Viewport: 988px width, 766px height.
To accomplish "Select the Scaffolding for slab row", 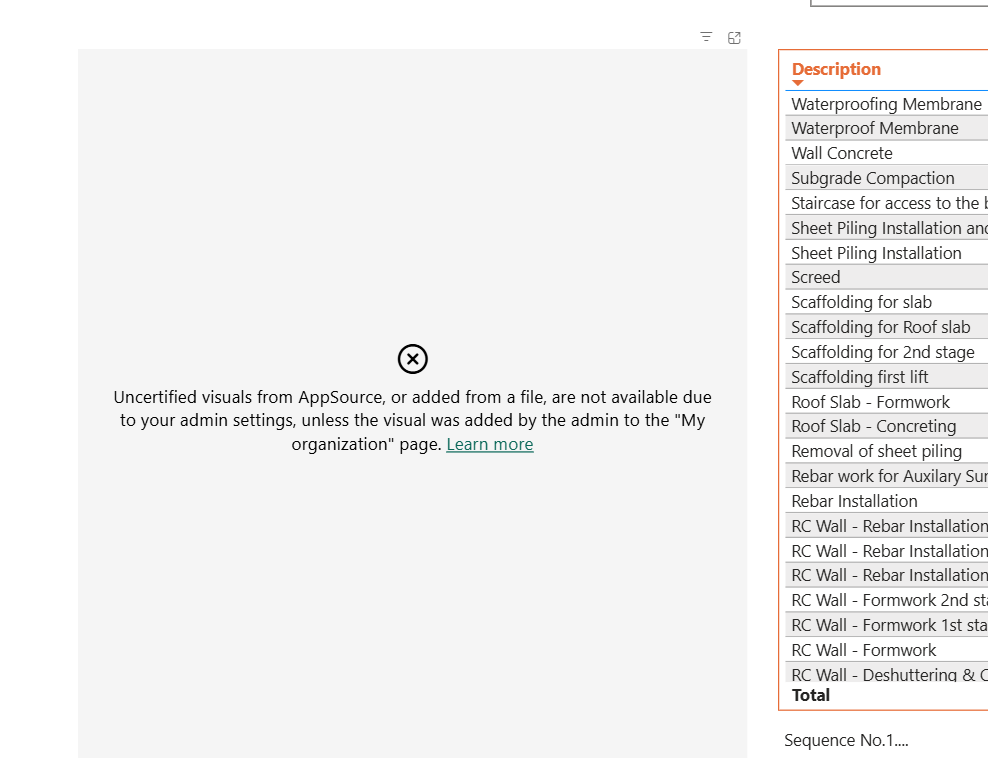I will (x=887, y=302).
